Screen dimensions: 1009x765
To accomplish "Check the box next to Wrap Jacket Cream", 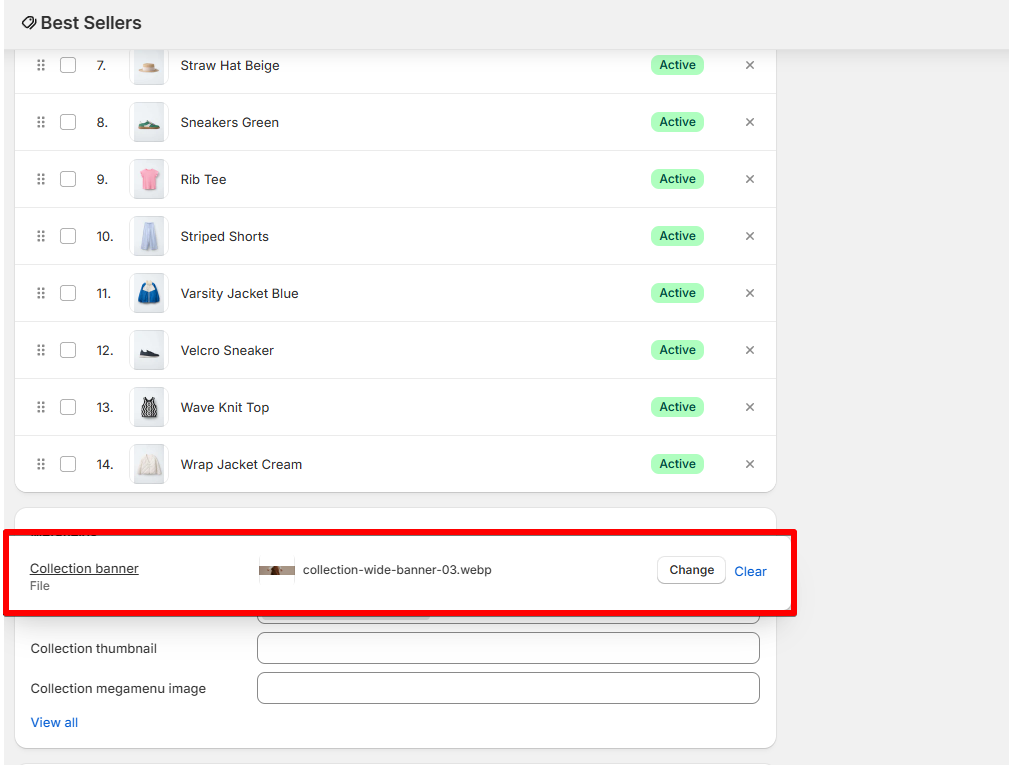I will 68,464.
